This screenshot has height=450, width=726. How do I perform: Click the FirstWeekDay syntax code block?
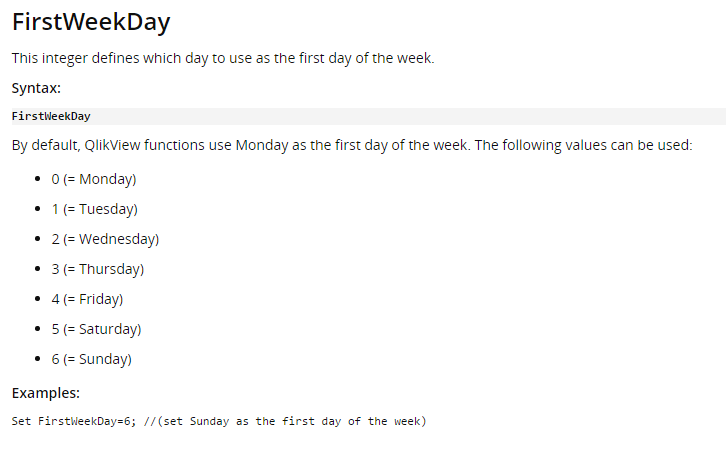point(52,116)
